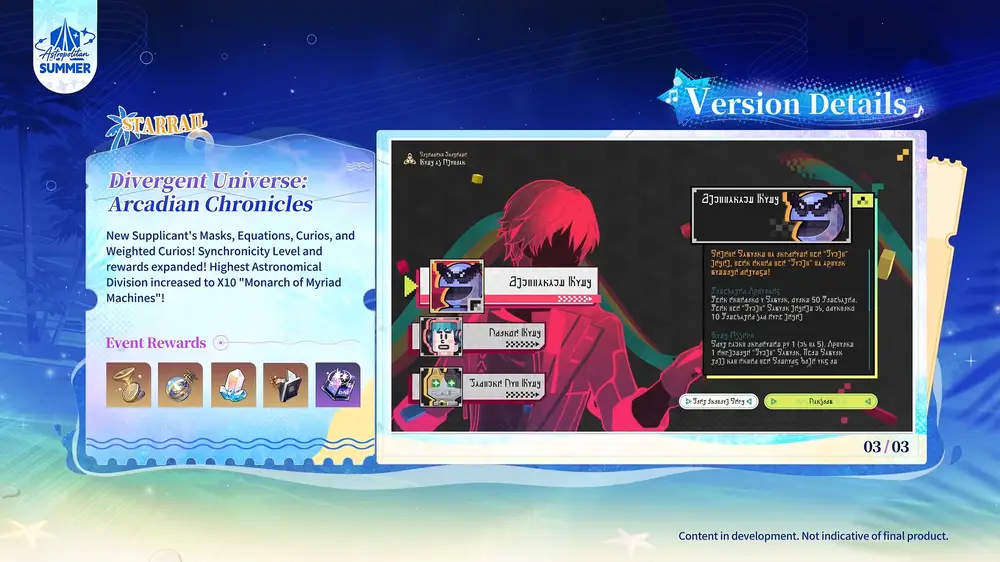Click the 'Content in development' disclaimer text

click(813, 536)
